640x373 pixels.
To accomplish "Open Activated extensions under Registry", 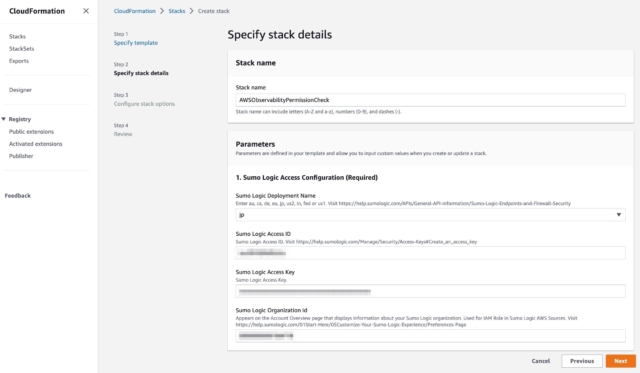I will [x=36, y=144].
